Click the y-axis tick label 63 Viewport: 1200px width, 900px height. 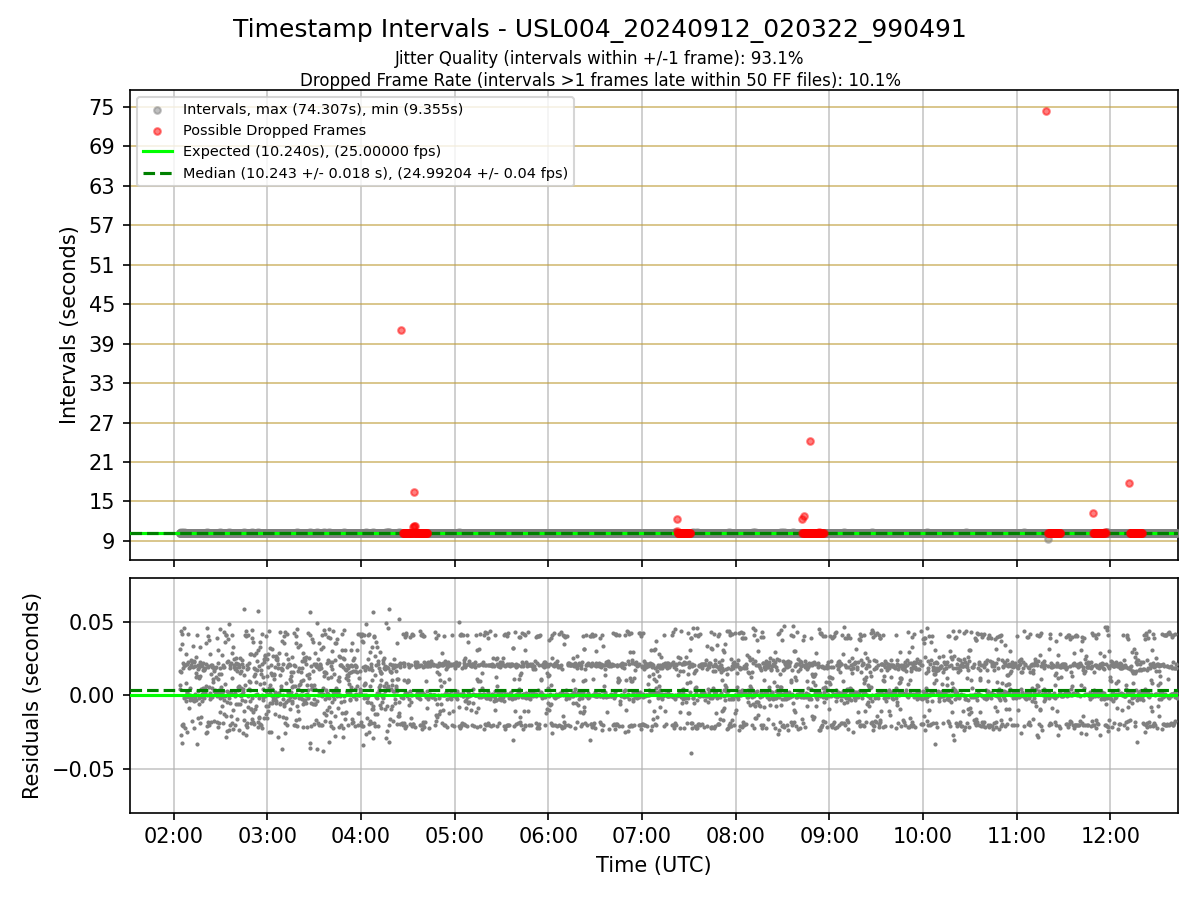tap(103, 186)
